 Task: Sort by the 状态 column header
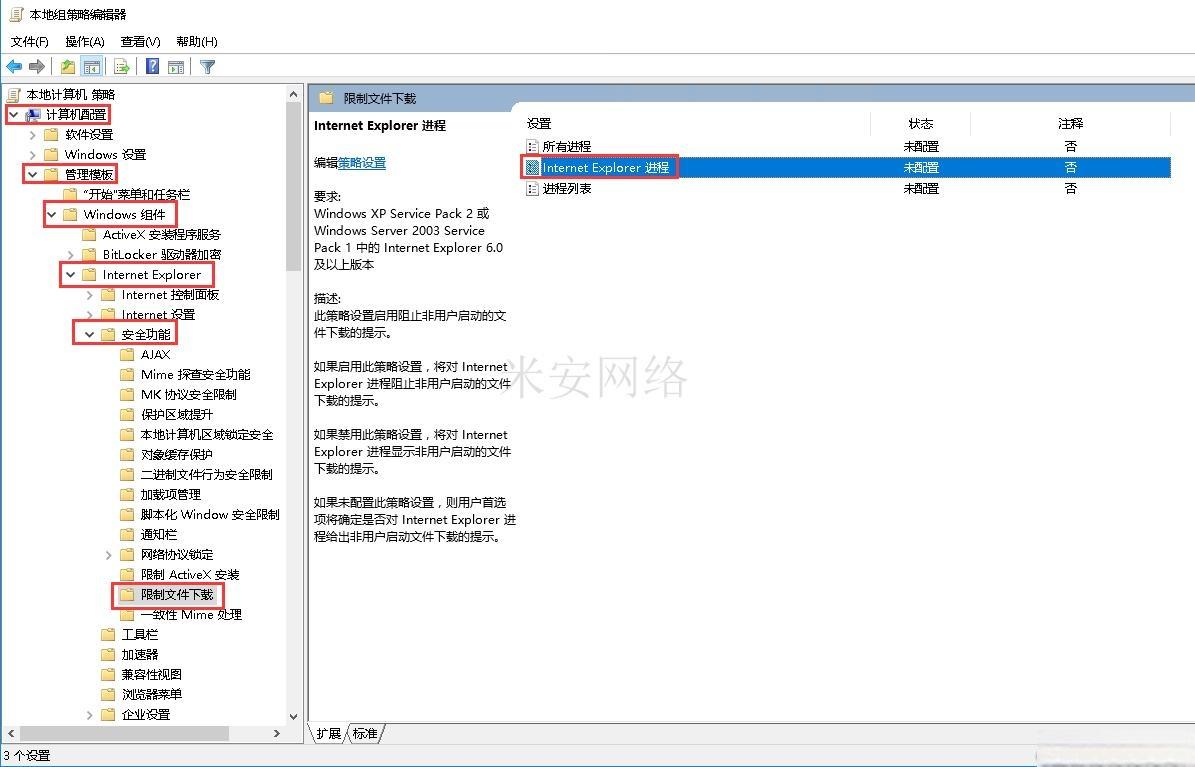(x=921, y=124)
